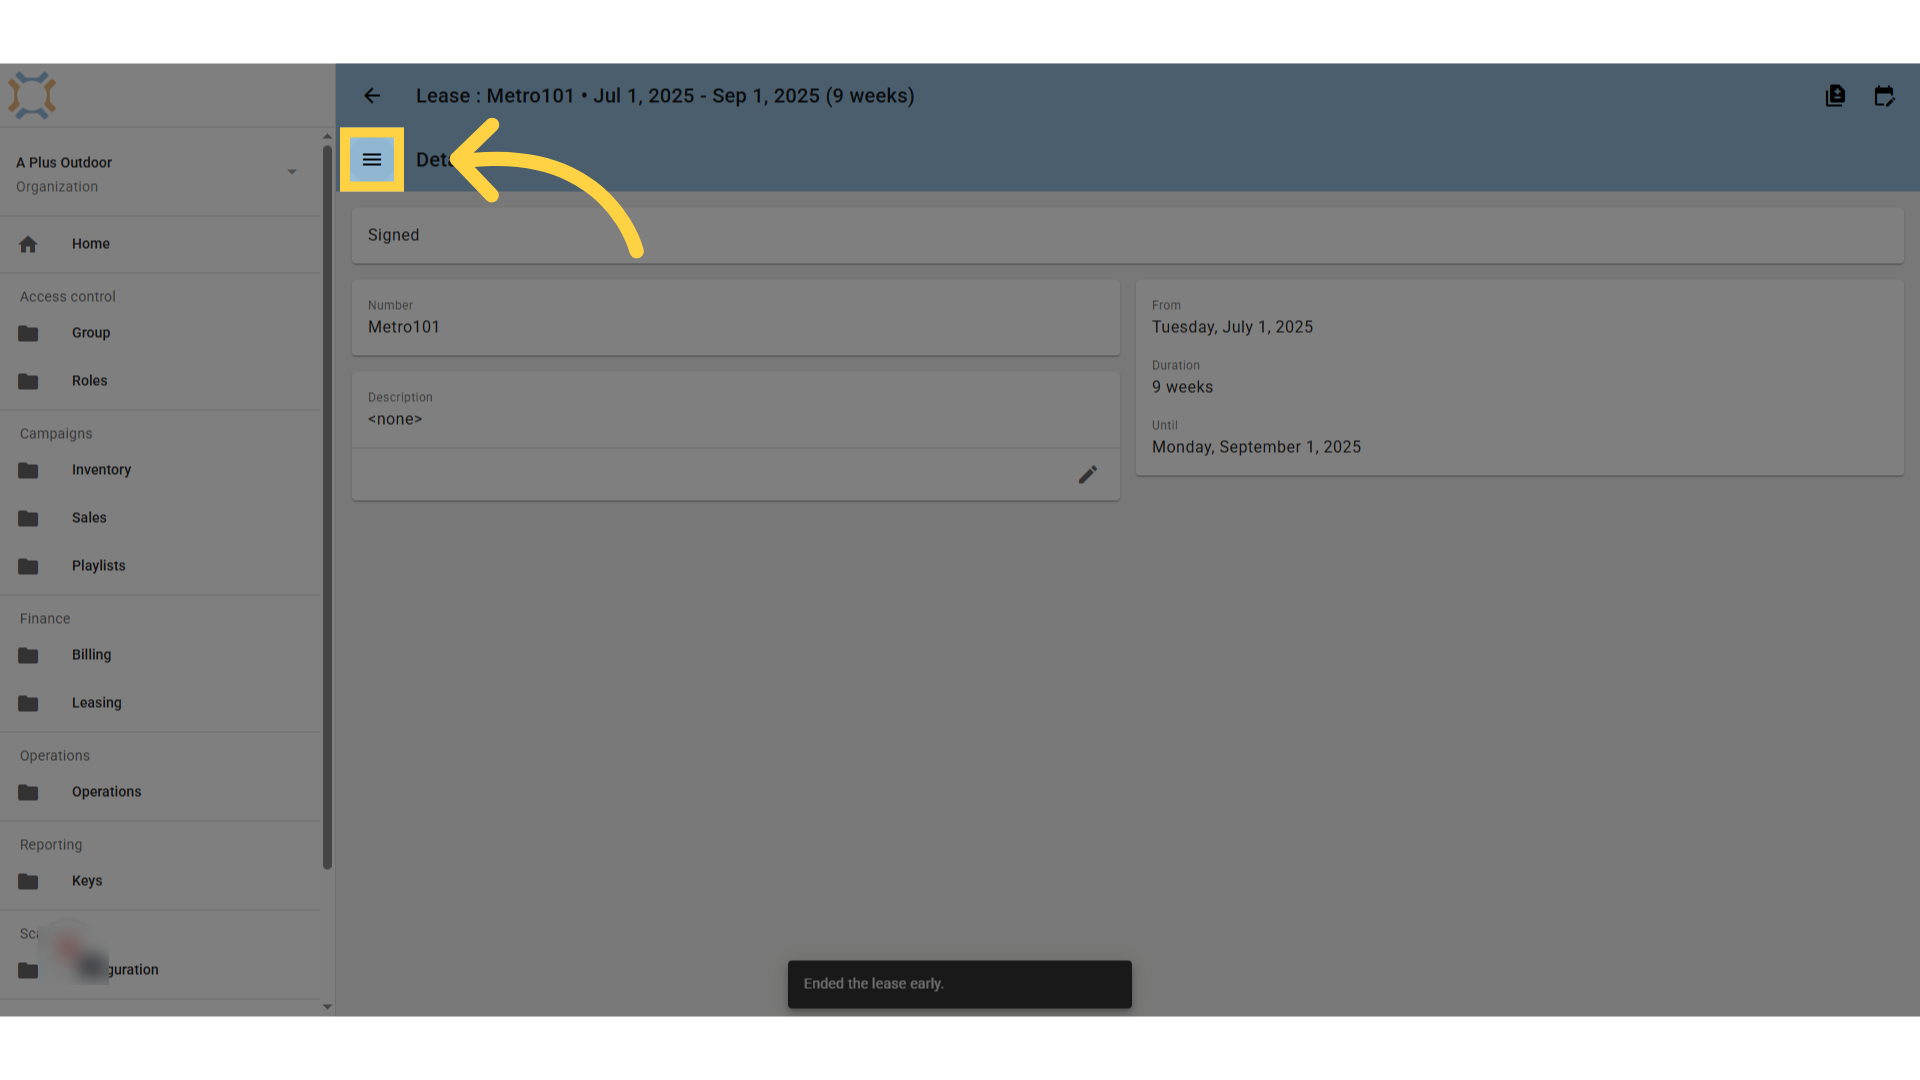
Task: Open Sales in the sidebar
Action: tap(160, 518)
